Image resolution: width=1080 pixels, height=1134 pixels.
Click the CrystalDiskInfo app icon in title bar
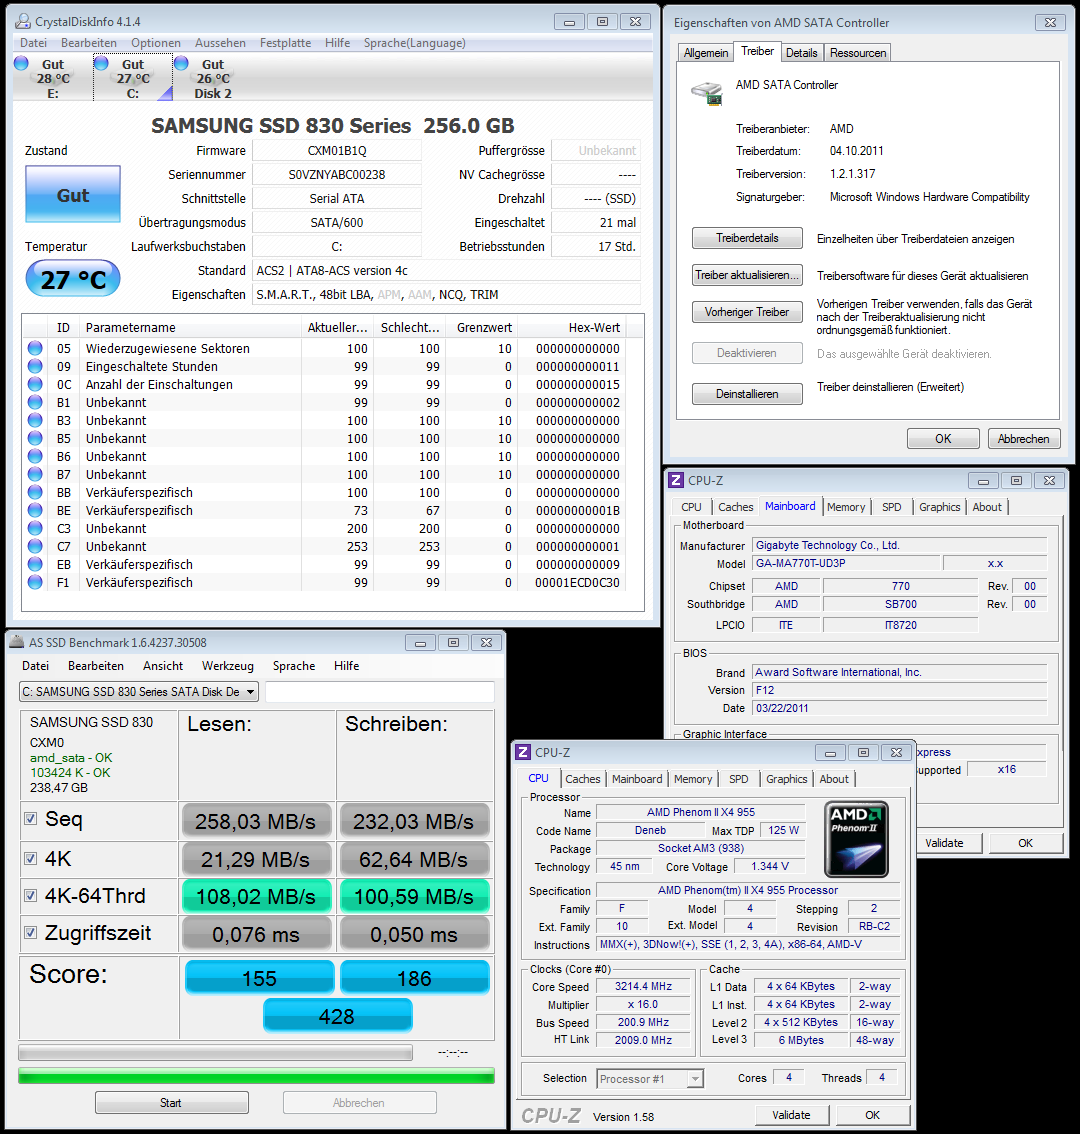(23, 21)
